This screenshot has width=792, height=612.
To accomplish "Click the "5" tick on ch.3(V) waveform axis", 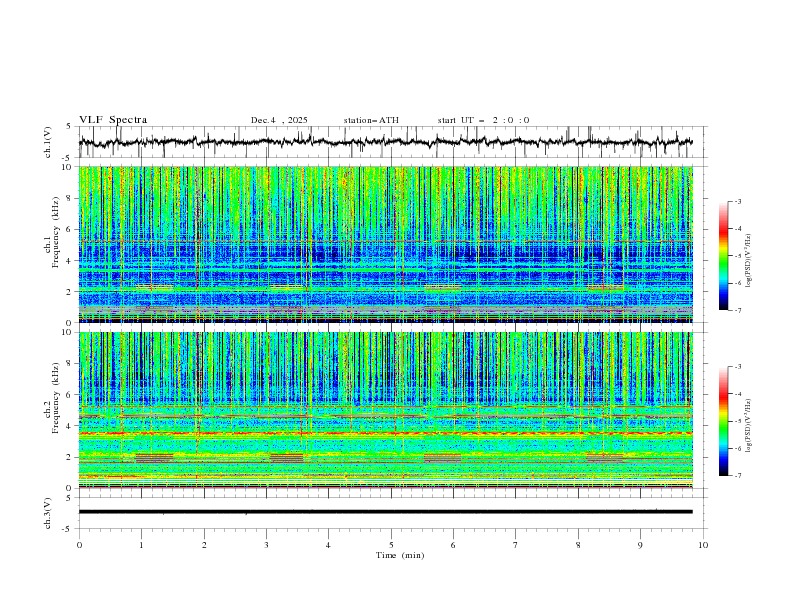I will pyautogui.click(x=69, y=498).
